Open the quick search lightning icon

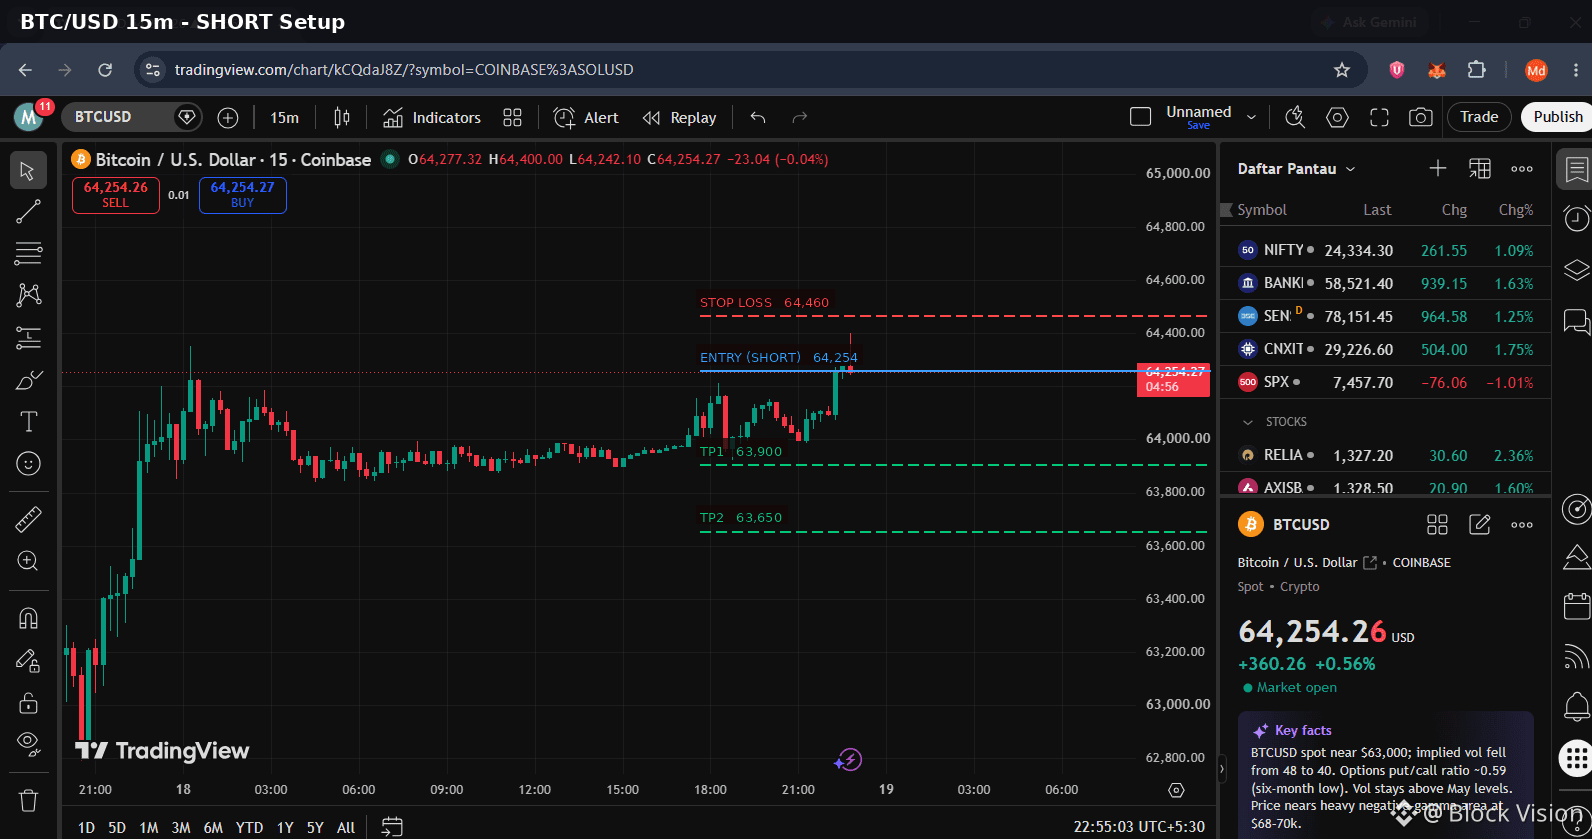pyautogui.click(x=1295, y=118)
